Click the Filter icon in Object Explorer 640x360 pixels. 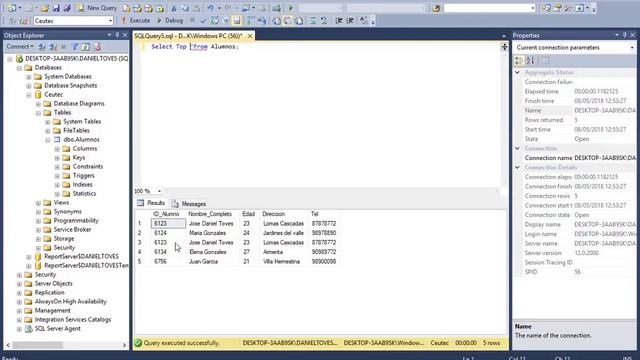click(x=75, y=47)
